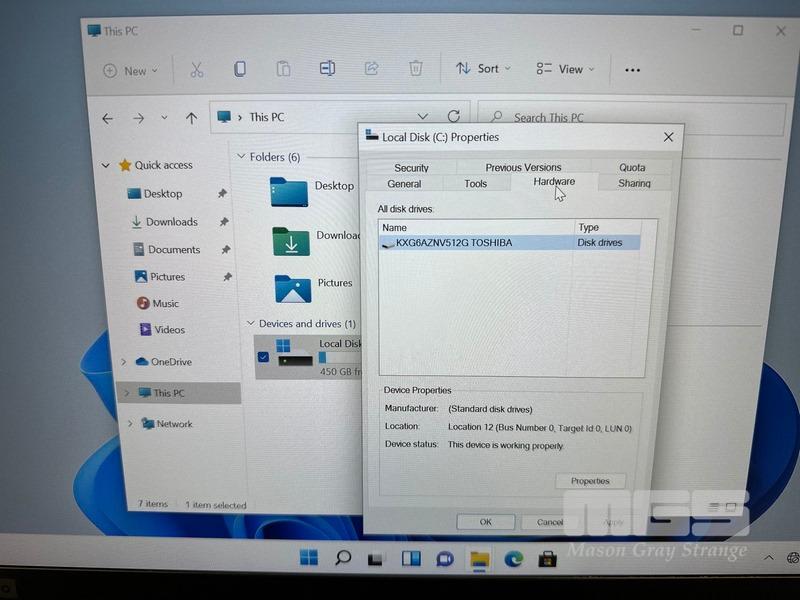Click the Rename icon in toolbar
This screenshot has width=800, height=600.
327,69
